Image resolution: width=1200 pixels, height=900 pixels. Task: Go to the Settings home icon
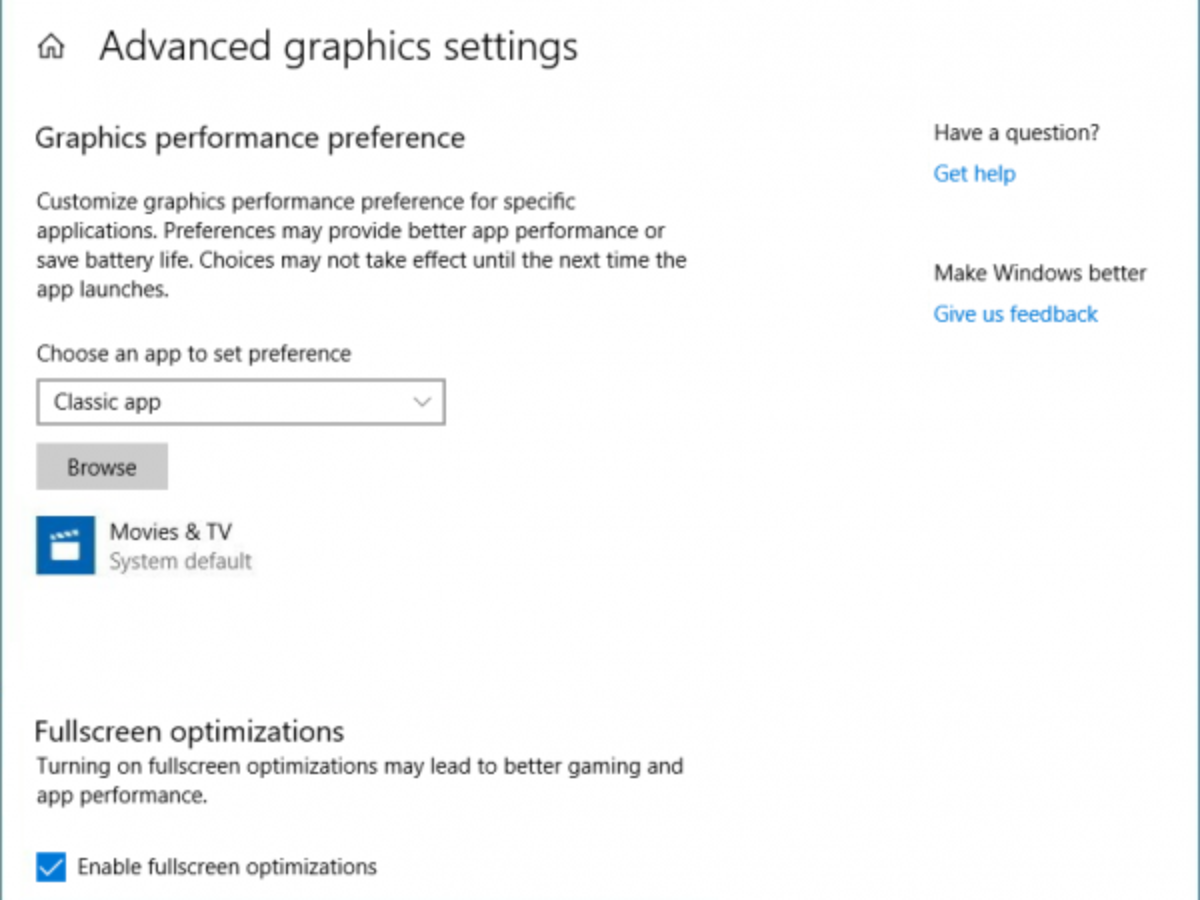[x=51, y=47]
